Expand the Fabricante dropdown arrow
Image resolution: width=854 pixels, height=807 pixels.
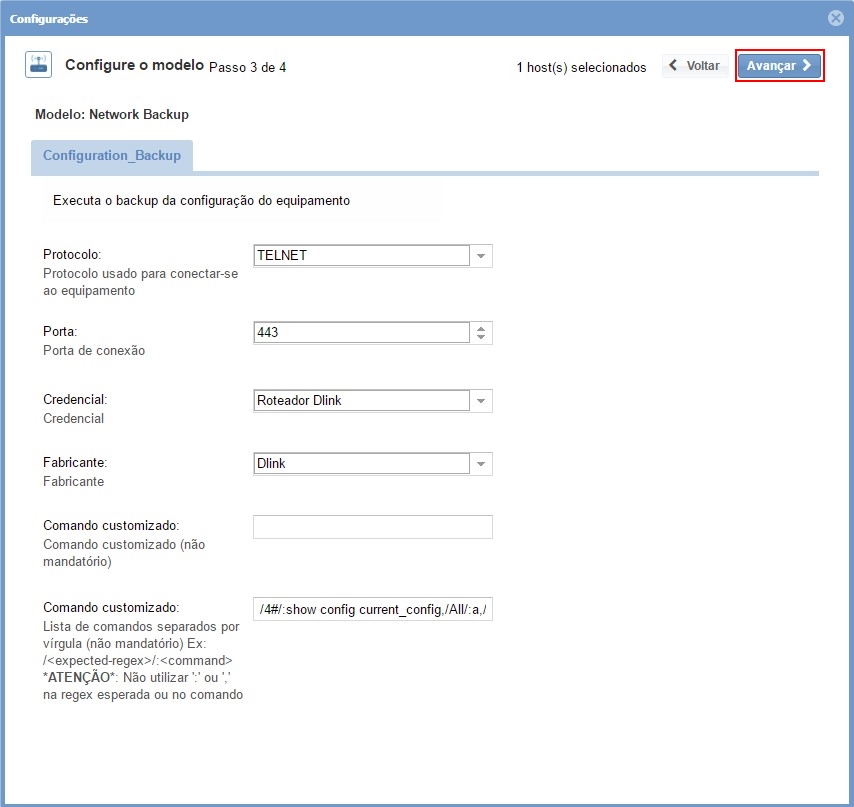coord(481,464)
